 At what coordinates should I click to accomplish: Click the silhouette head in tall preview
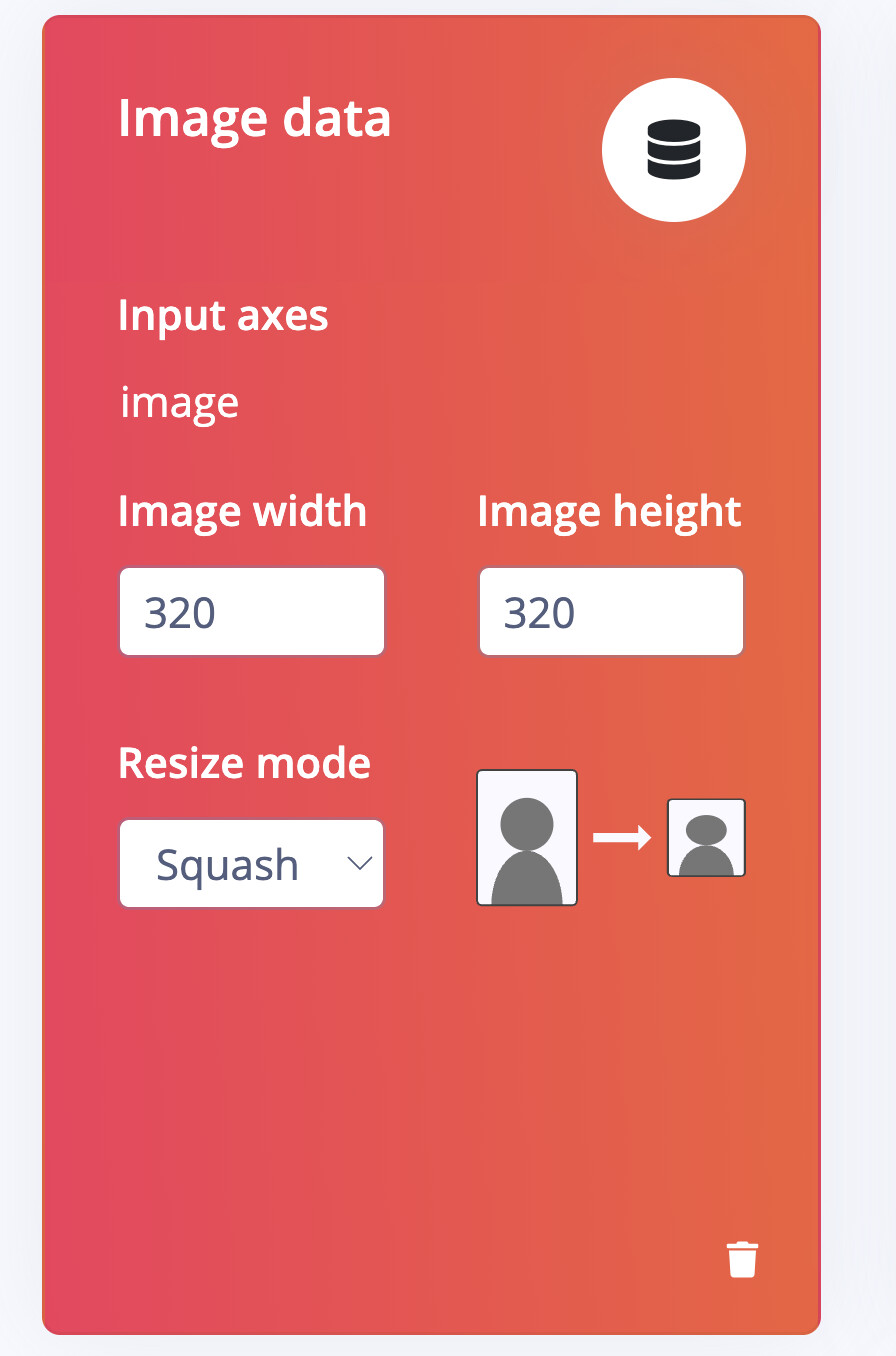click(x=527, y=823)
